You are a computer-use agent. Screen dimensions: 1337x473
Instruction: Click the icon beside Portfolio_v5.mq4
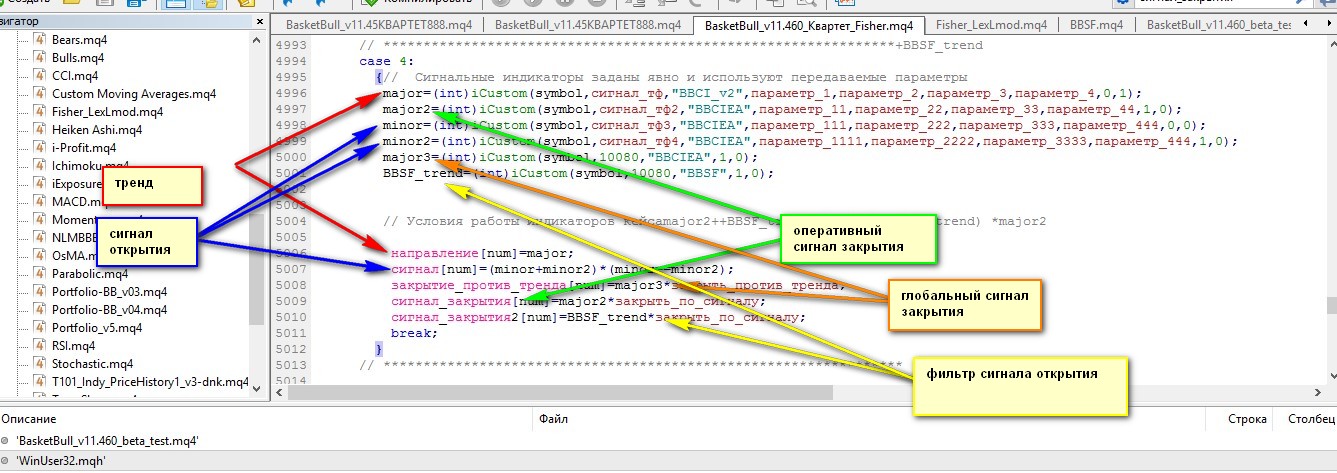click(40, 327)
